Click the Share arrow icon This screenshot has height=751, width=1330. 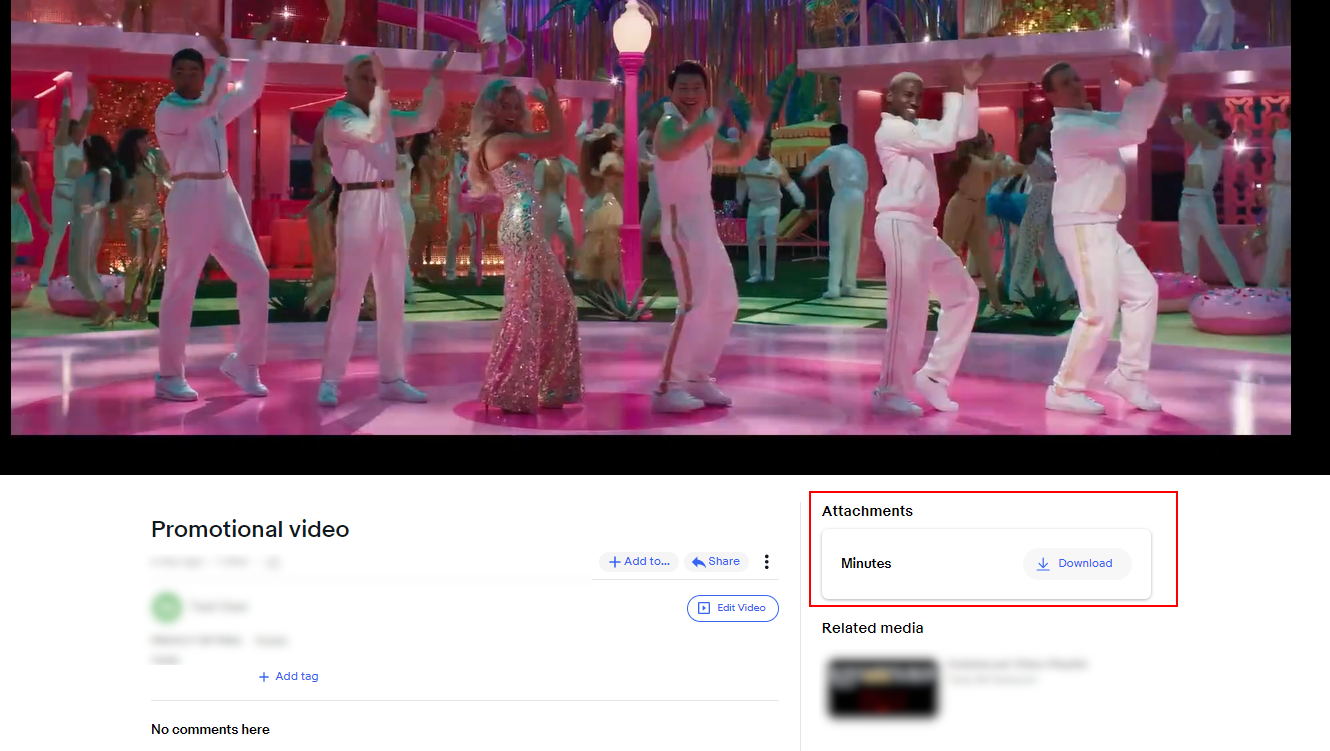click(x=699, y=562)
